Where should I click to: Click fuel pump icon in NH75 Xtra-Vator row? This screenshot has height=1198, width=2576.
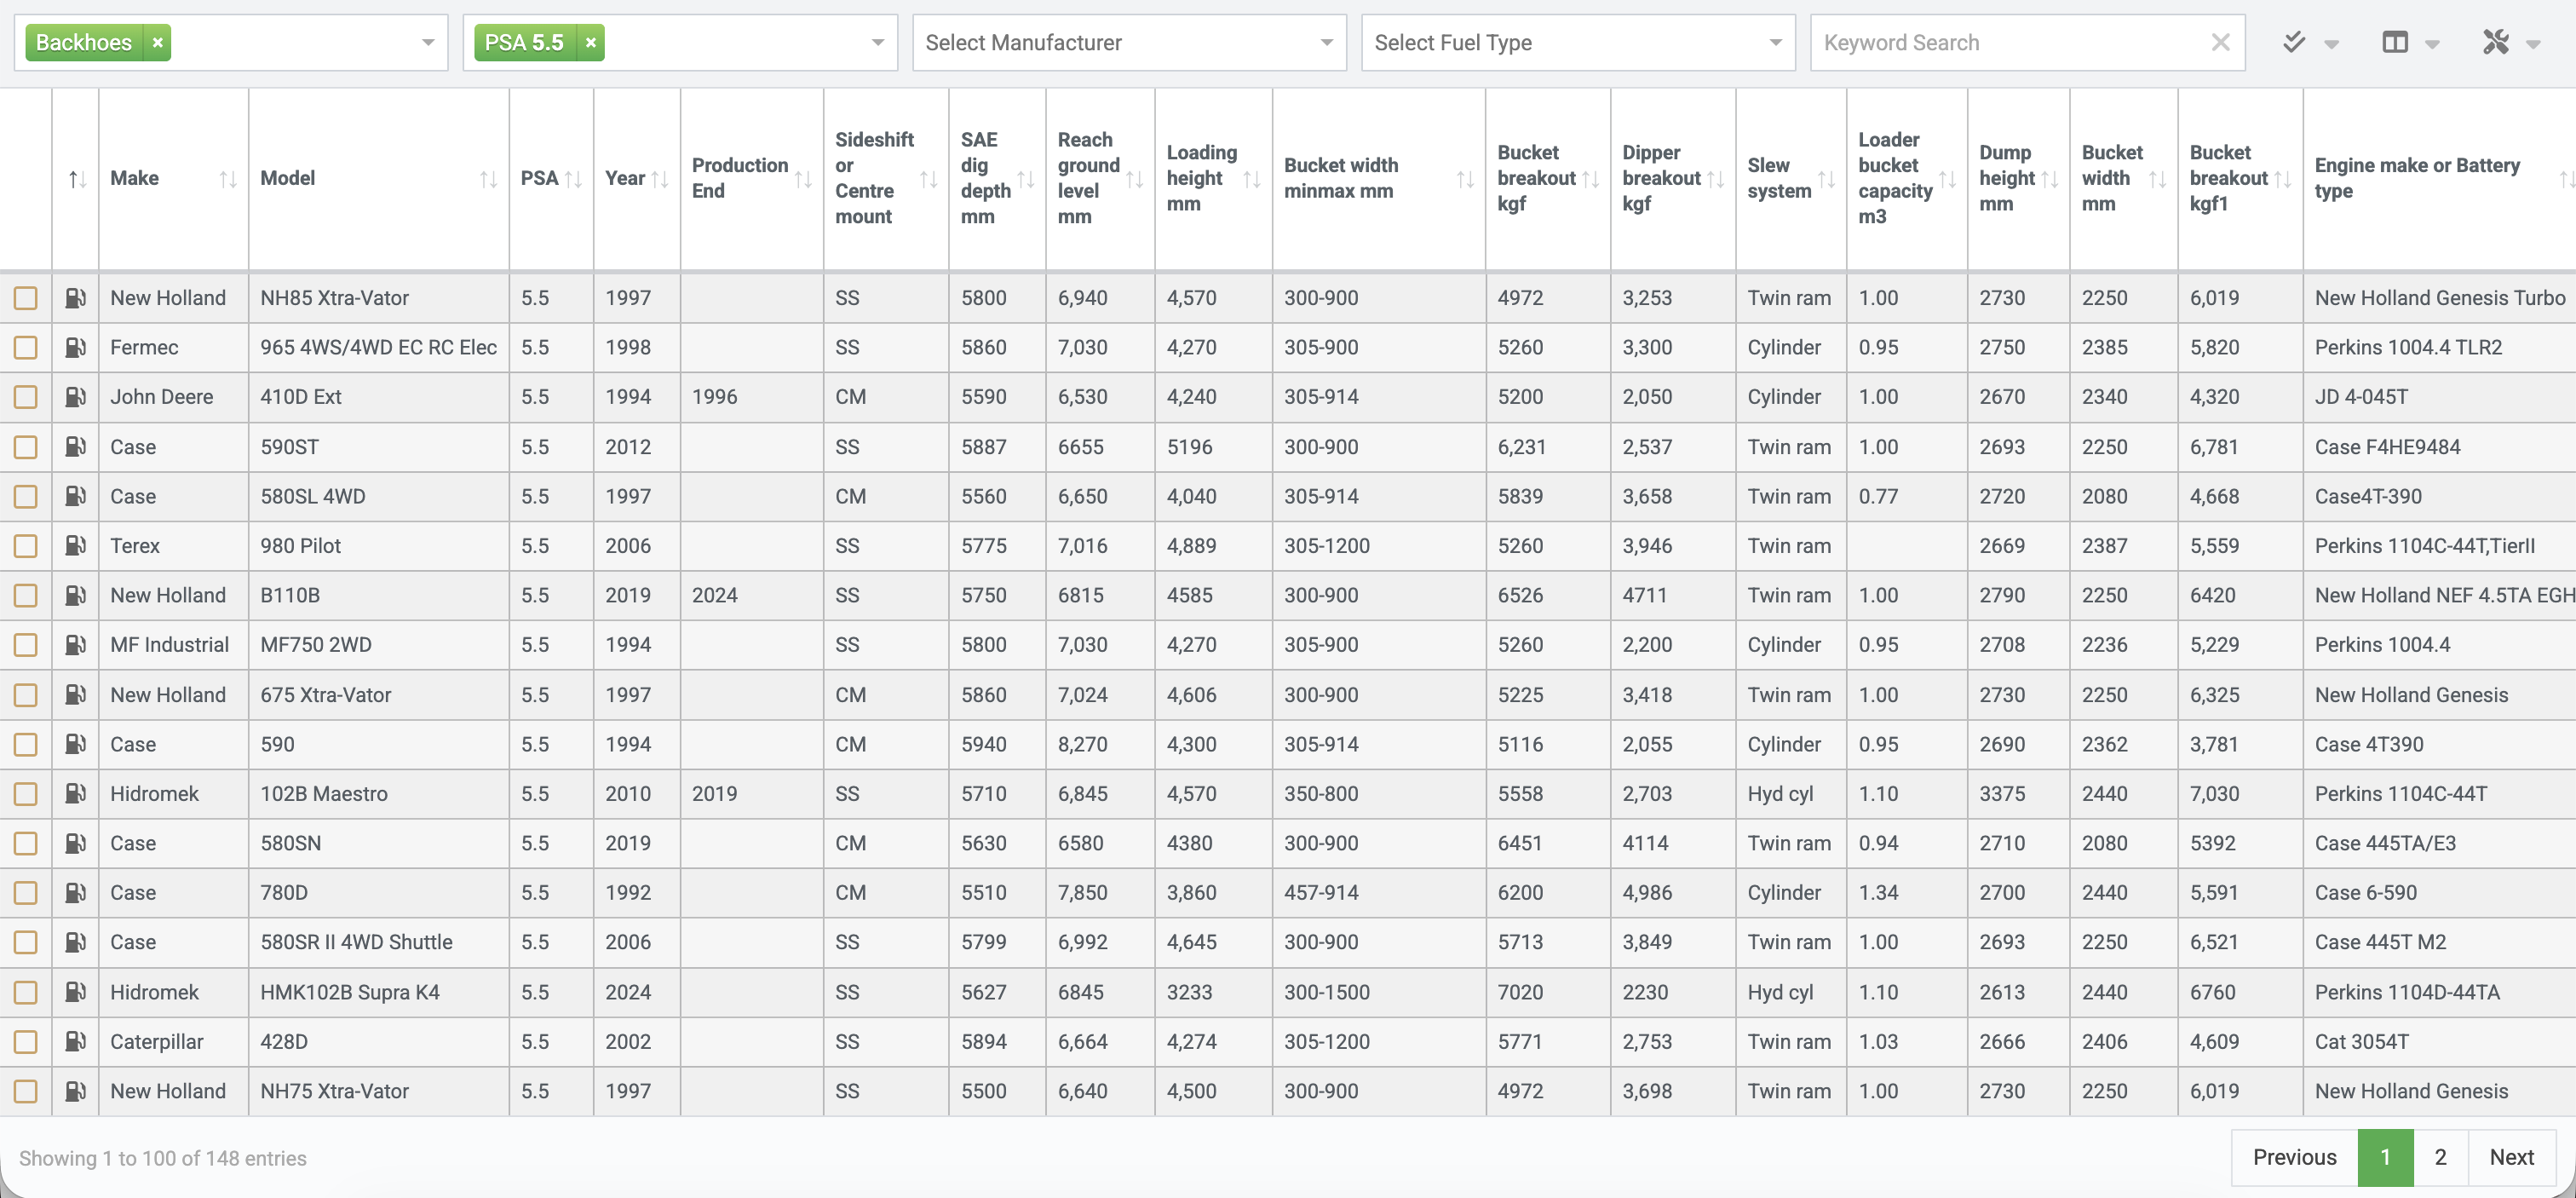click(x=75, y=1091)
